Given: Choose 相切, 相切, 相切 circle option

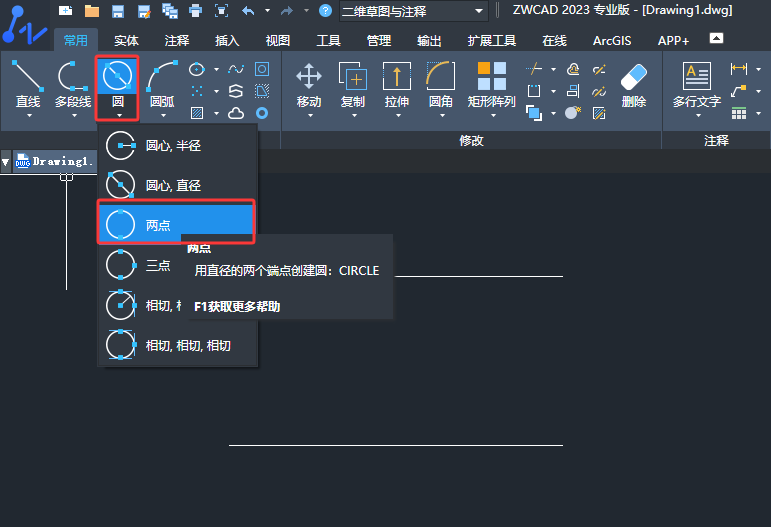Looking at the screenshot, I should [x=178, y=346].
